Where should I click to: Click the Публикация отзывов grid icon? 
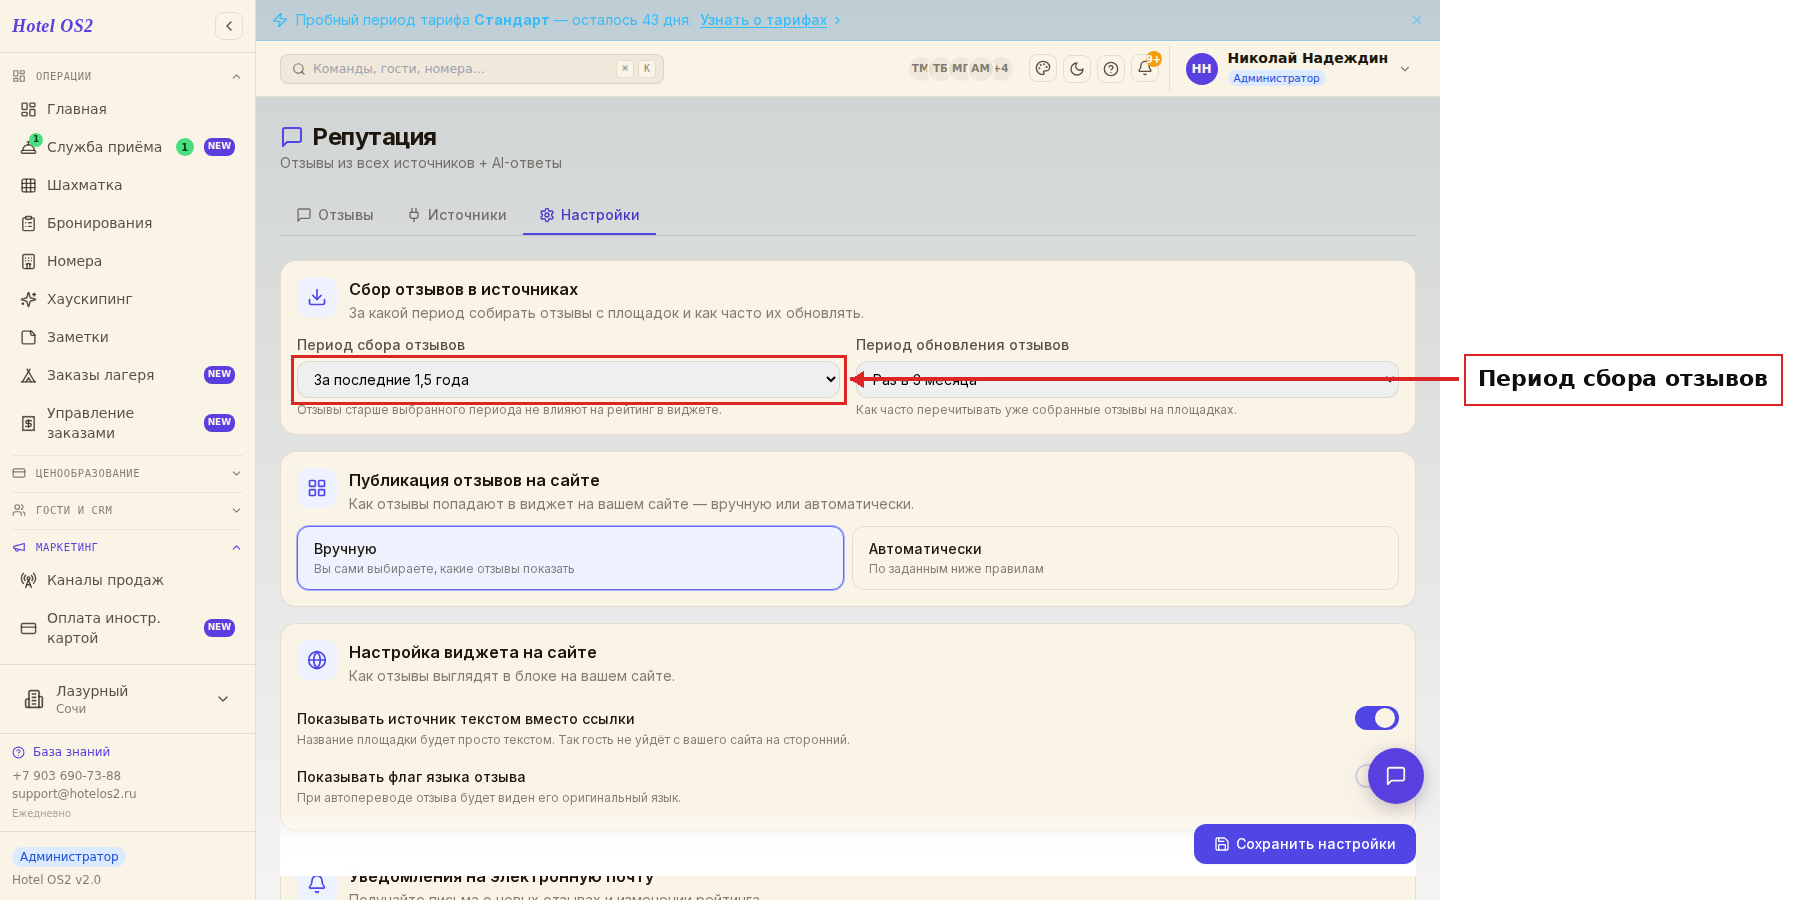pyautogui.click(x=317, y=488)
